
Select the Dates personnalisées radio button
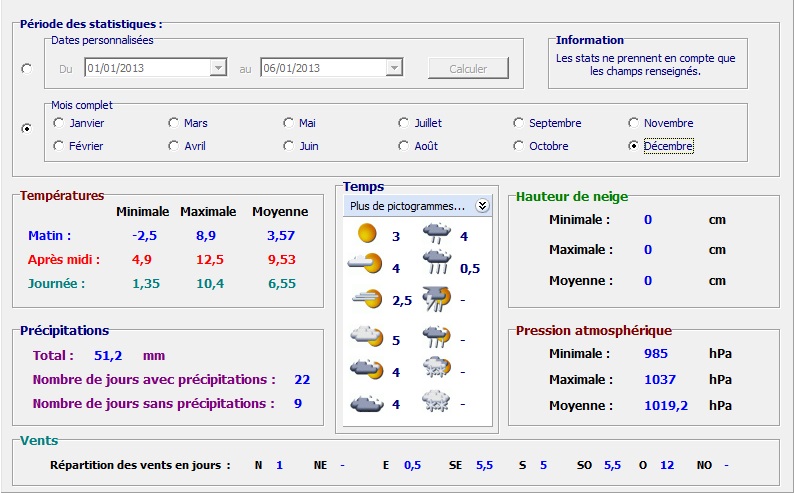[26, 68]
